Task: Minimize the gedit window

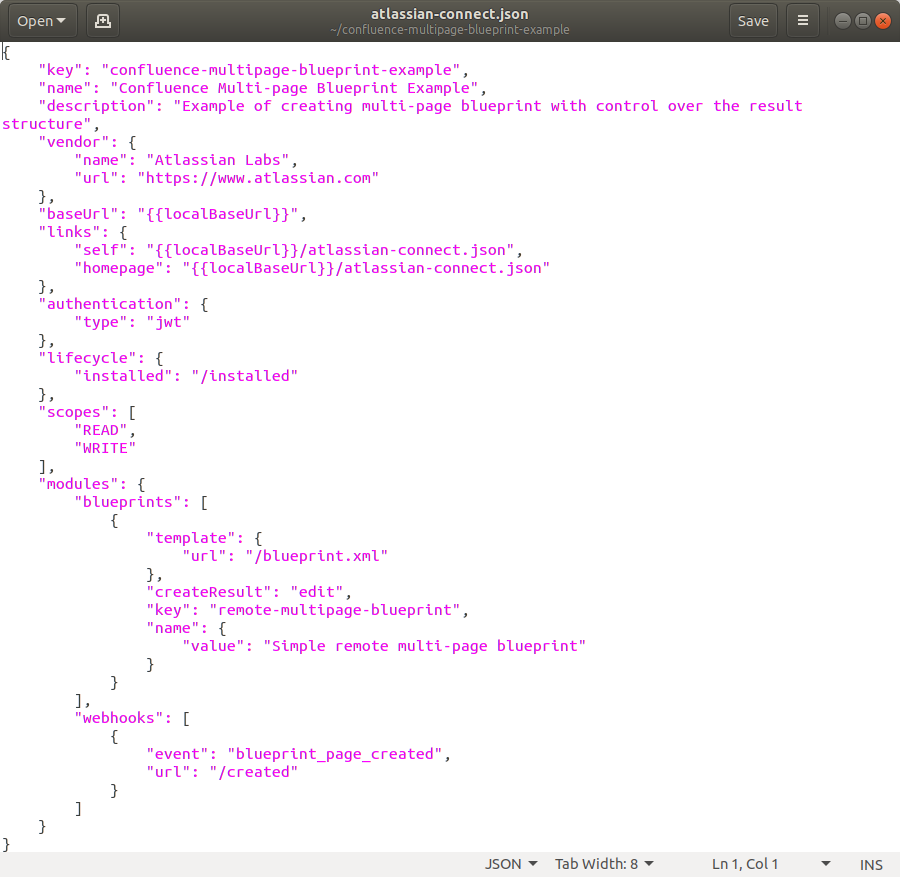Action: 843,21
